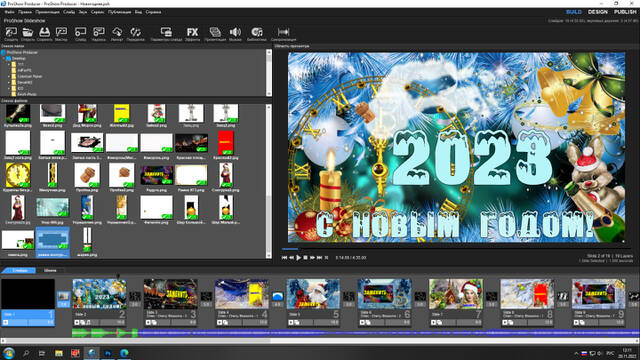Click the preview progress bar below the image
Screen dimensions: 640x360
(x=456, y=249)
